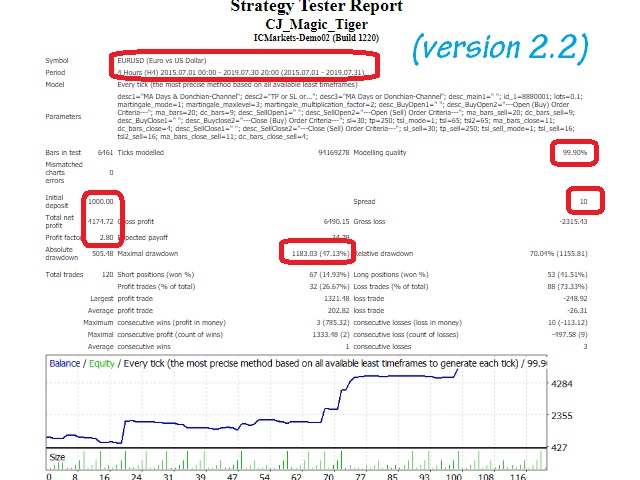640x480 pixels.
Task: Select the -248.92 largest loss trade value
Action: pyautogui.click(x=575, y=299)
